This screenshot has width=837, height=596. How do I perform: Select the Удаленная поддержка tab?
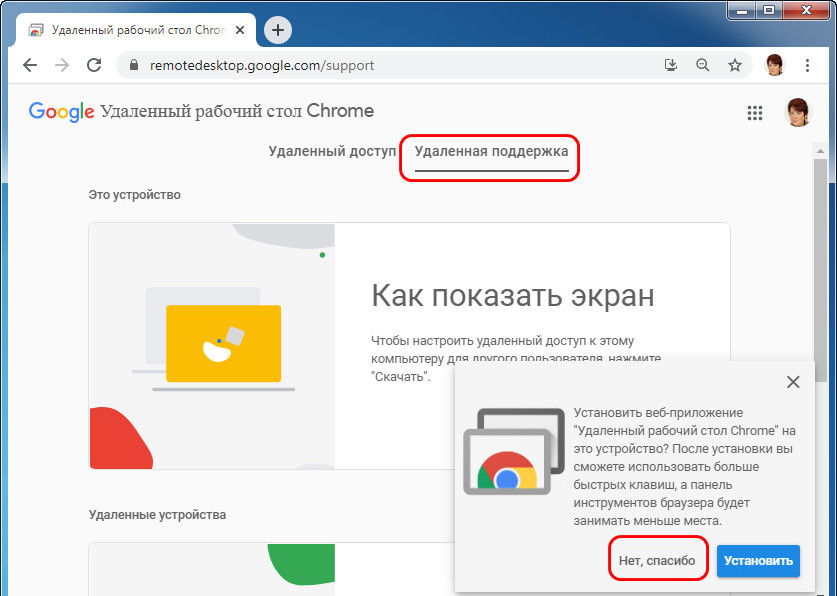click(x=491, y=152)
